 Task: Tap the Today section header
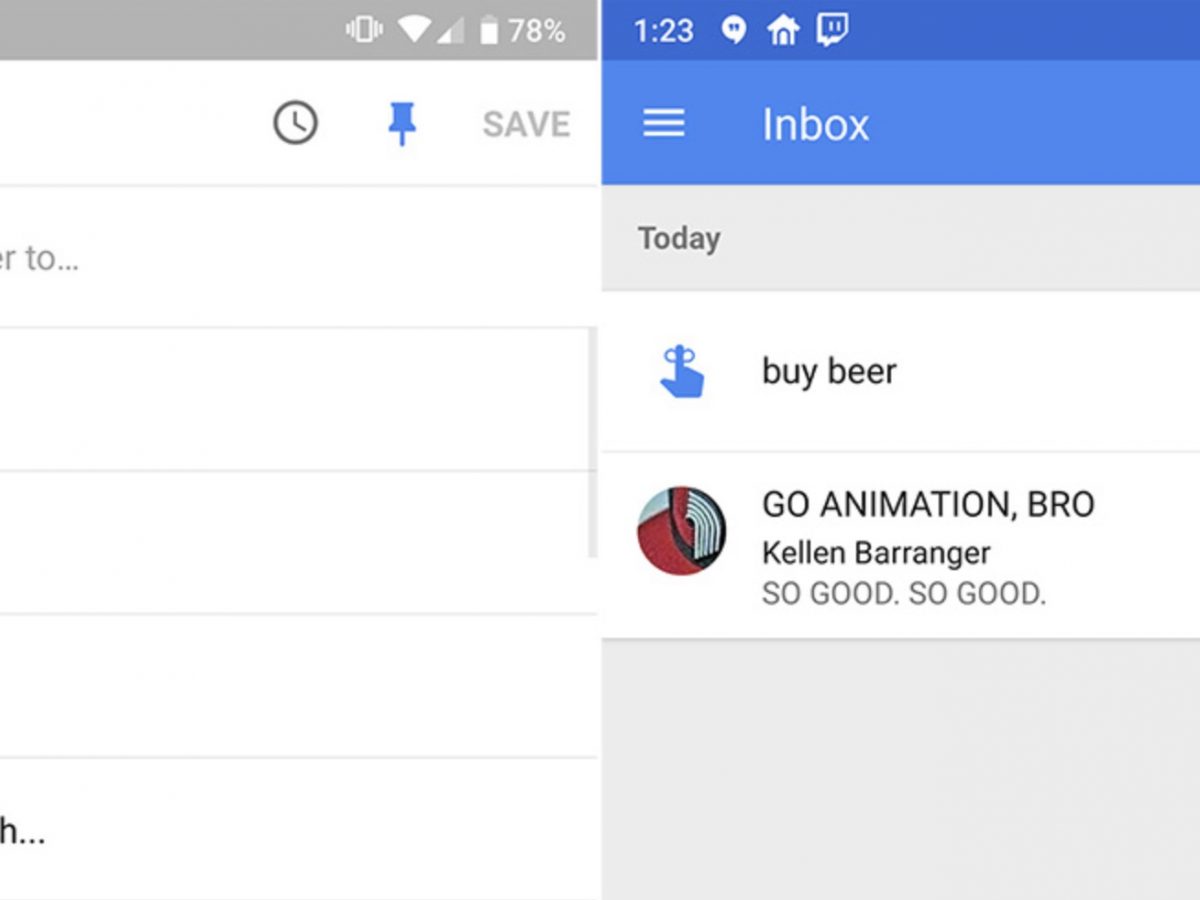point(679,239)
